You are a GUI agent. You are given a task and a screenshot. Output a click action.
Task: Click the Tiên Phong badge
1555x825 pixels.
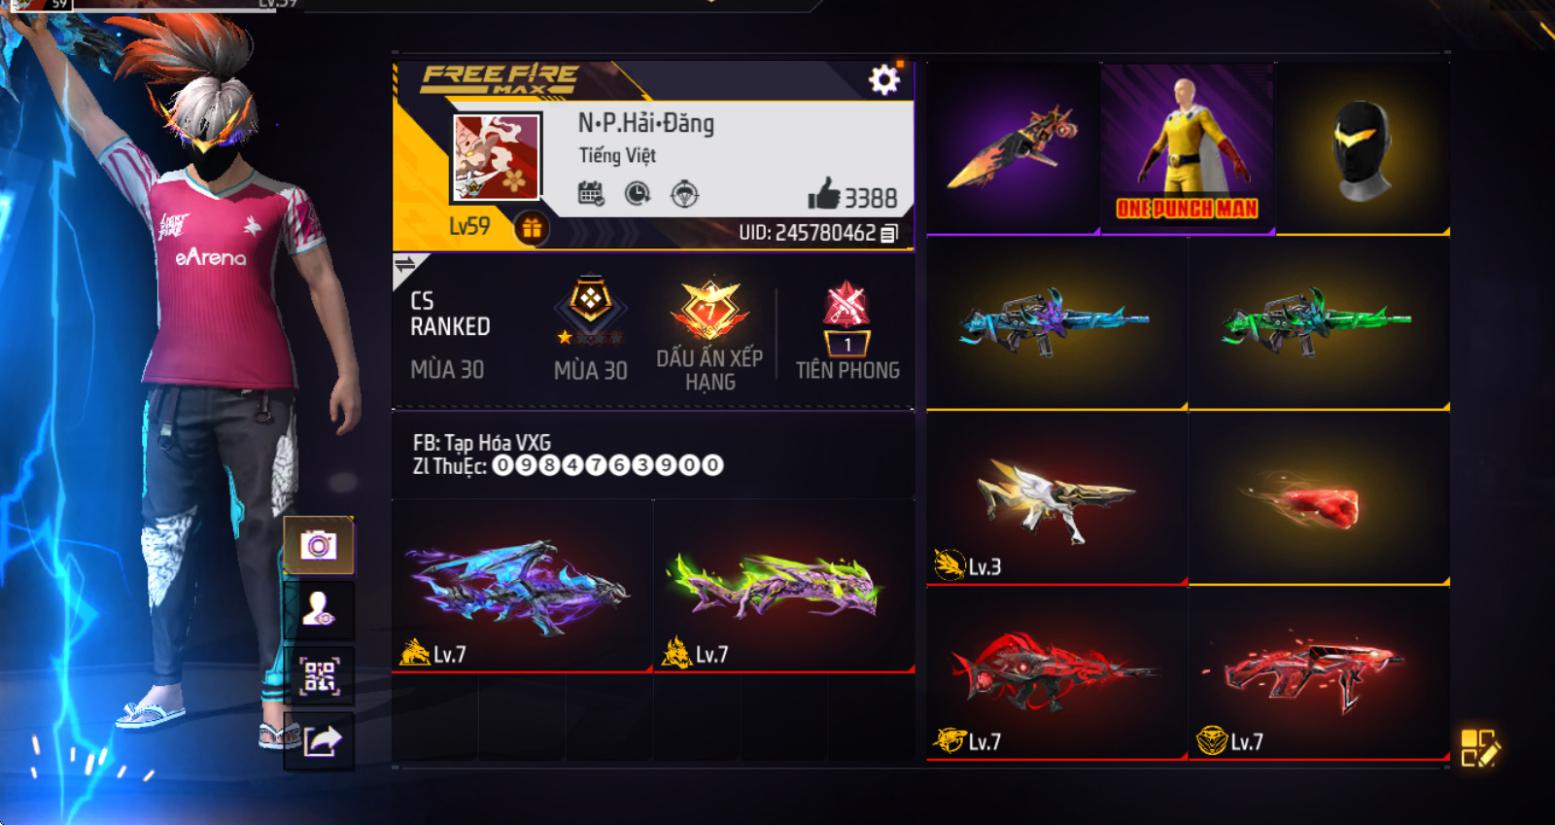(847, 331)
